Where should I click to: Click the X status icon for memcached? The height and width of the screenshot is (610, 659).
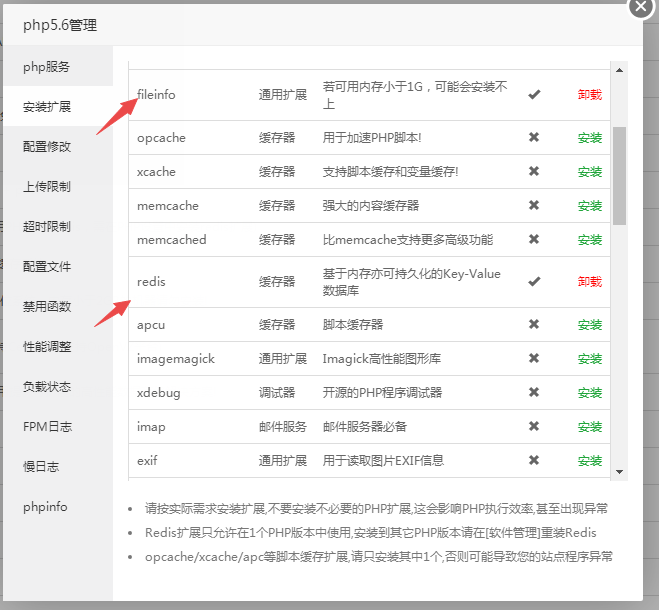pyautogui.click(x=534, y=240)
